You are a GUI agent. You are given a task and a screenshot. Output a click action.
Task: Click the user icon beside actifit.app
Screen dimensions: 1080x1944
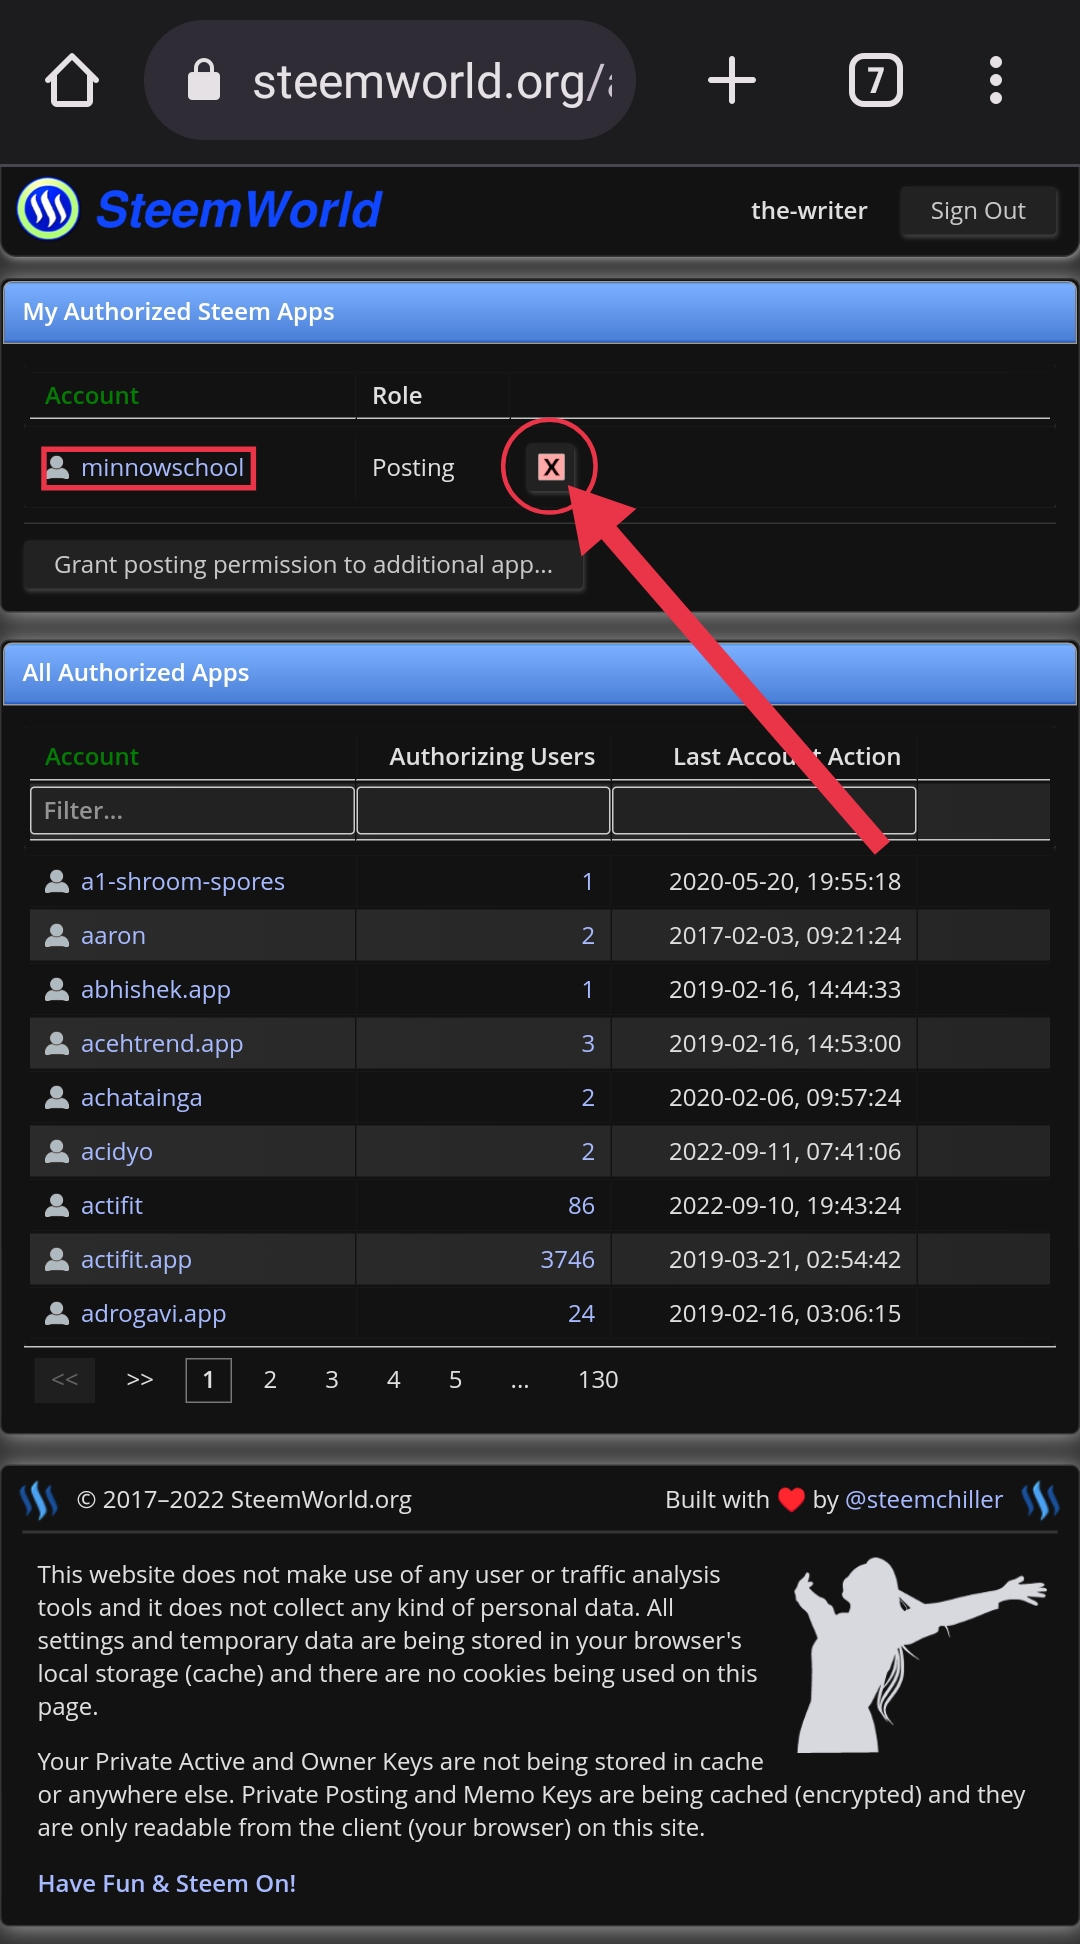[57, 1259]
